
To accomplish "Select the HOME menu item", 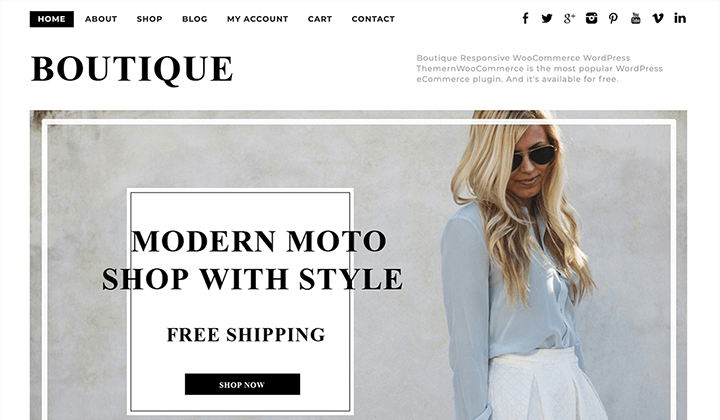I will (51, 19).
